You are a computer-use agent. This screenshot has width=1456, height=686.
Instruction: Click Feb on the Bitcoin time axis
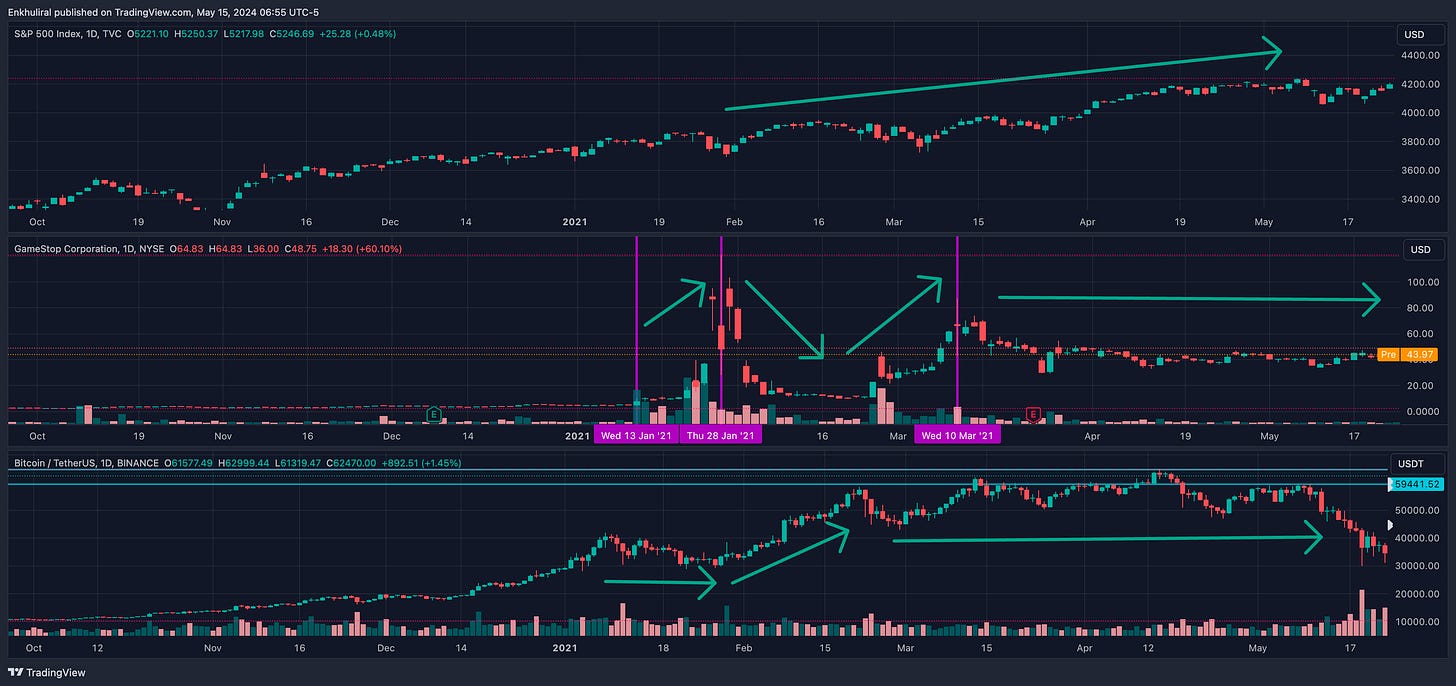coord(743,648)
